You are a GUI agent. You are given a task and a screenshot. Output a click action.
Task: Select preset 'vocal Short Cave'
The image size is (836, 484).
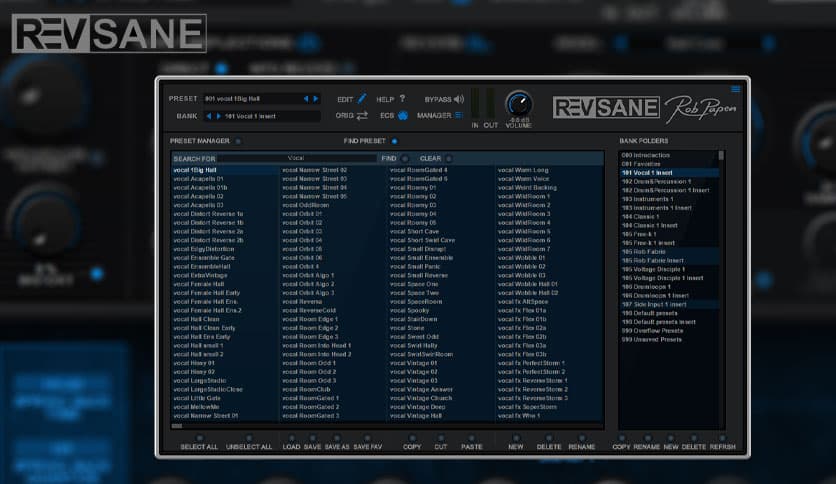pyautogui.click(x=414, y=231)
